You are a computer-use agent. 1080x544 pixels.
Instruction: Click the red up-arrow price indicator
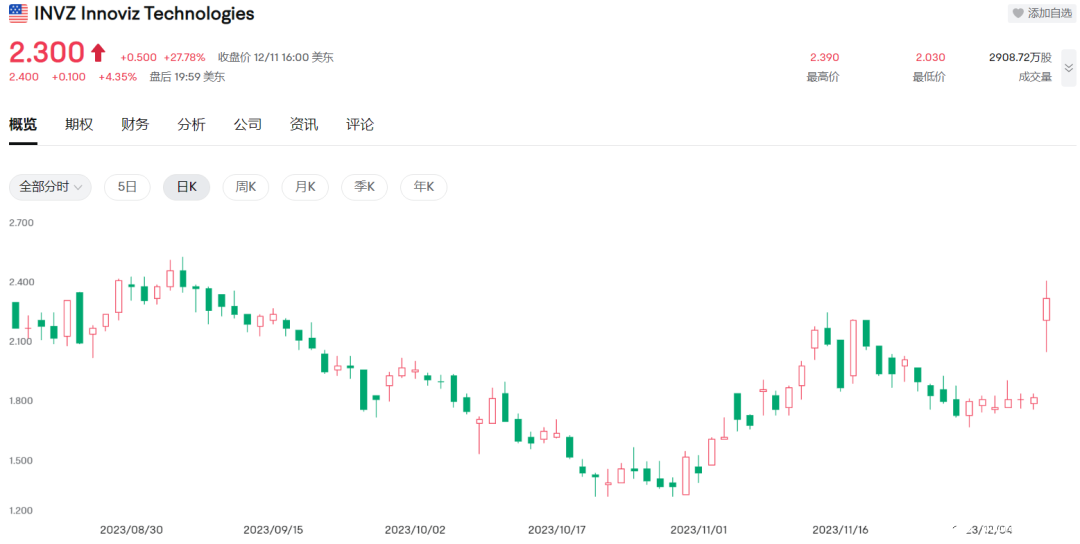tap(98, 52)
